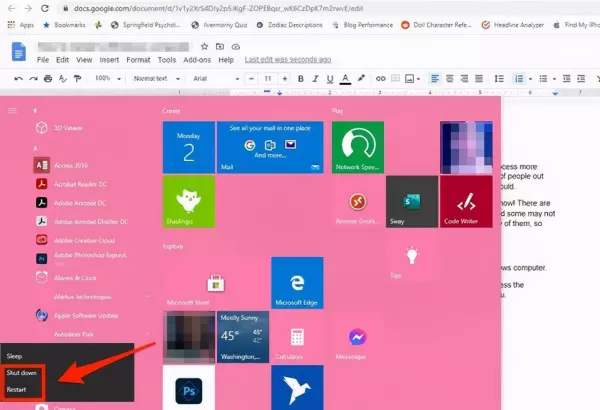Open the Arial font dropdown
The height and width of the screenshot is (410, 600).
(x=216, y=78)
